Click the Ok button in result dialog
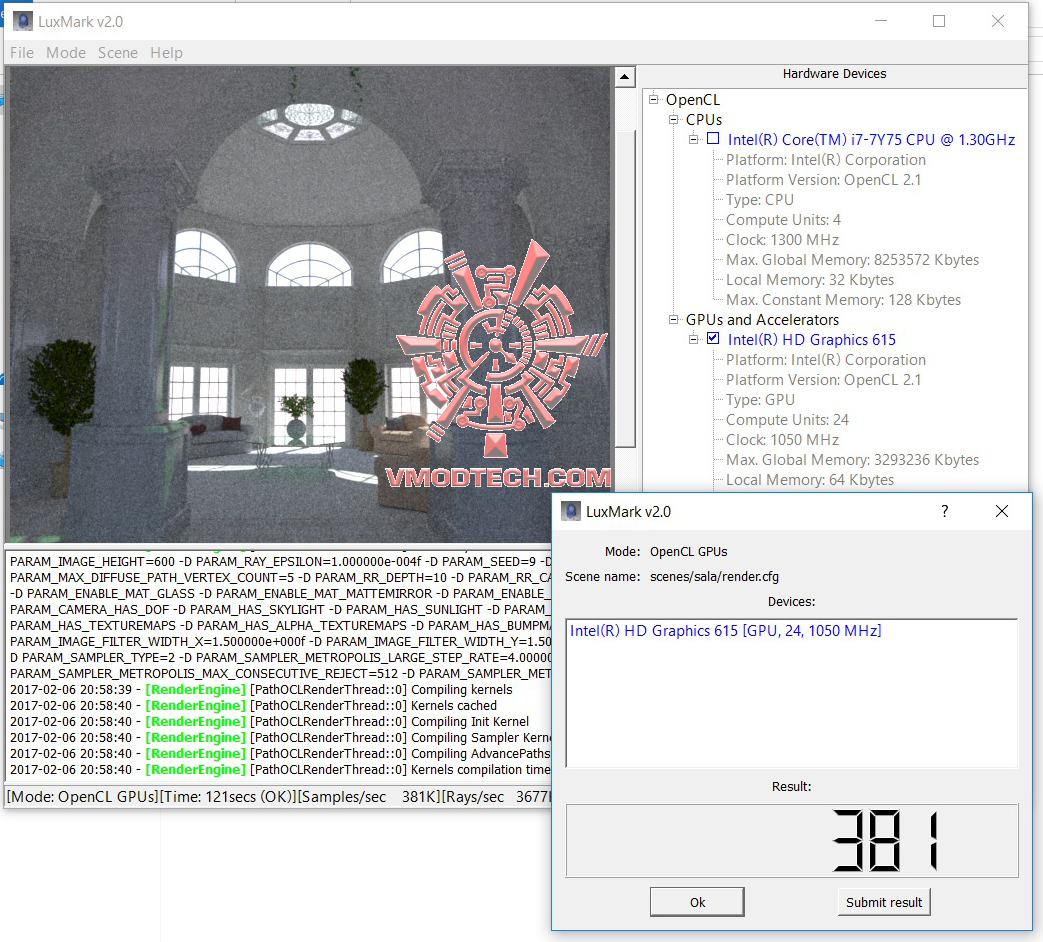 [x=697, y=902]
